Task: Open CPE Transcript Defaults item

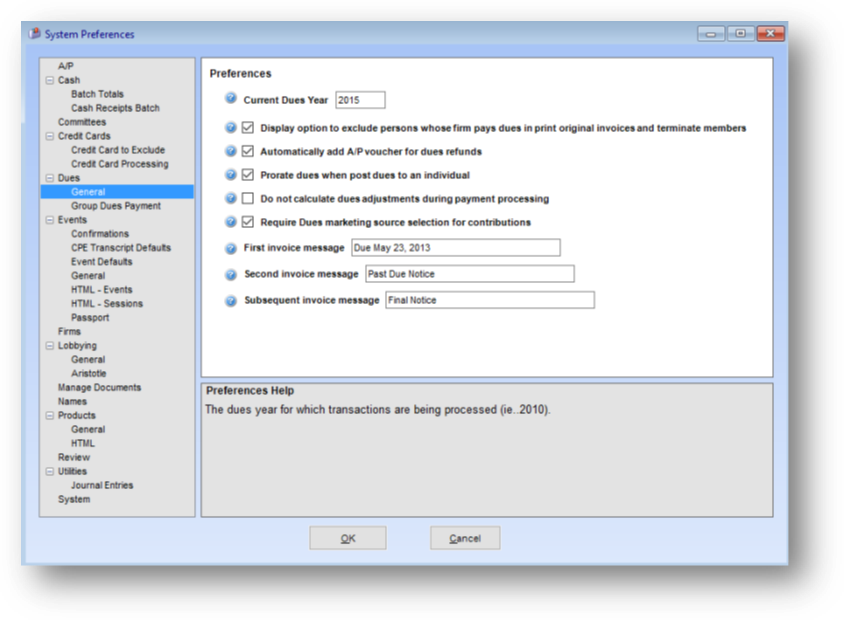Action: point(121,248)
